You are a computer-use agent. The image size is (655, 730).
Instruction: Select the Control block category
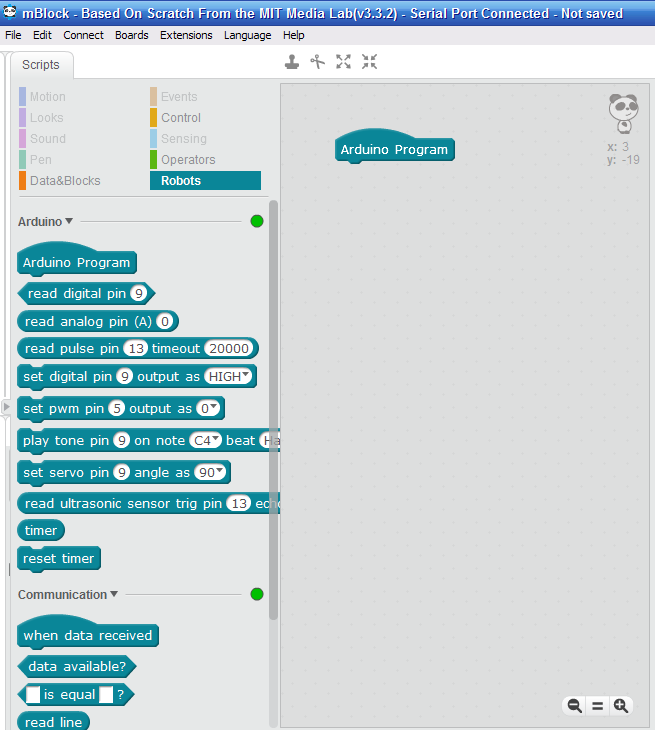click(181, 117)
